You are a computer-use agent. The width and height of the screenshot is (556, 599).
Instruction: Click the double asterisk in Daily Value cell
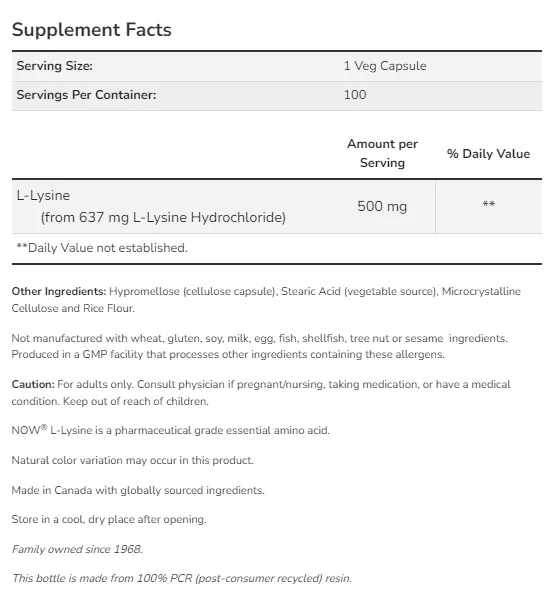[488, 204]
